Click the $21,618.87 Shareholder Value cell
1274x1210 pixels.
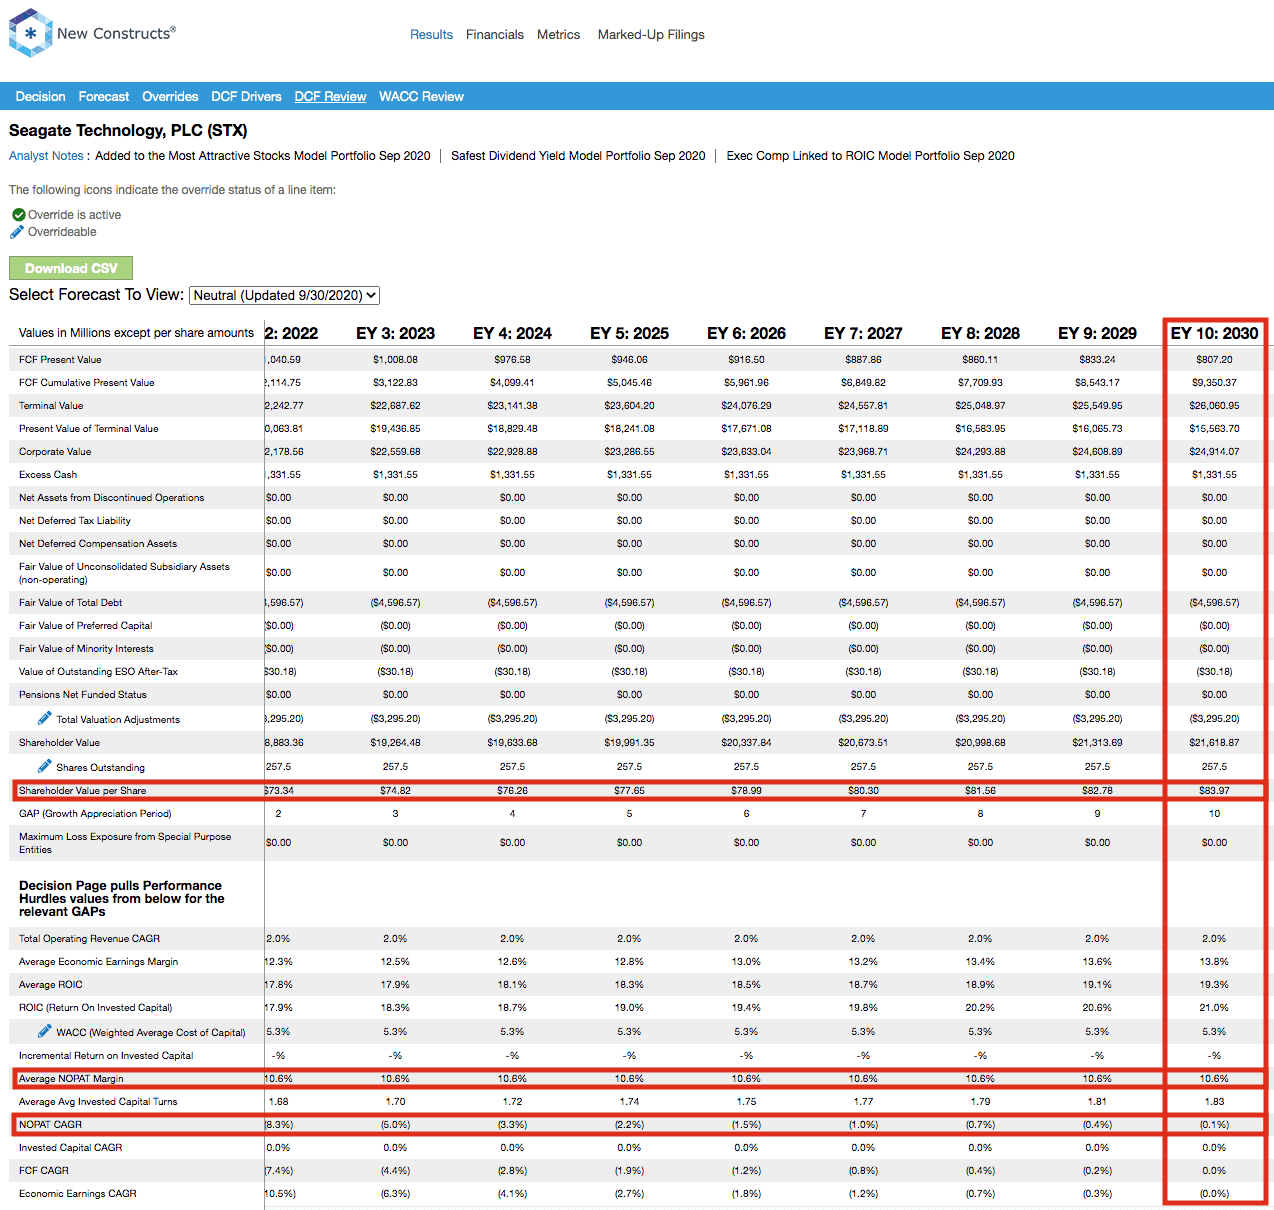pos(1214,742)
